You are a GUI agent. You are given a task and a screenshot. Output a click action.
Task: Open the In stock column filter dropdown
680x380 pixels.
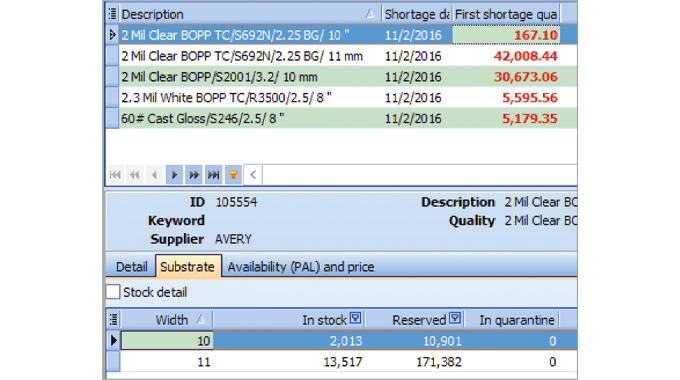coord(356,318)
